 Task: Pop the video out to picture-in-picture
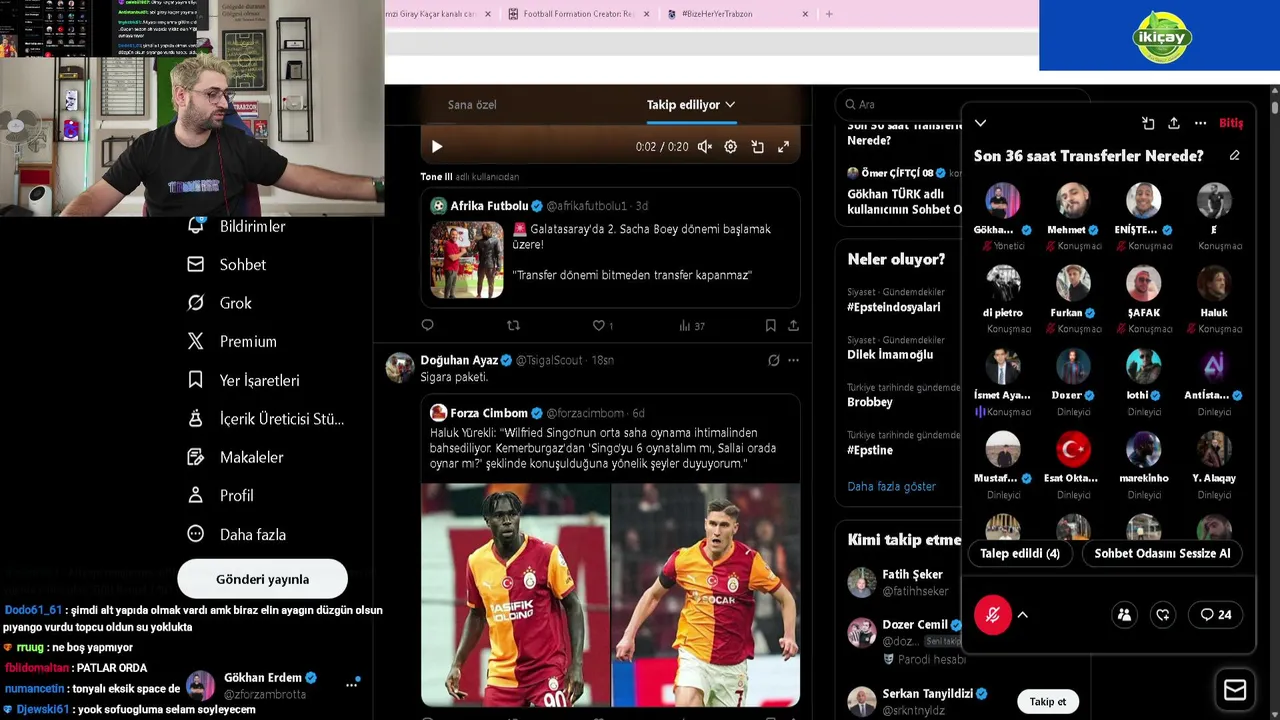pyautogui.click(x=757, y=147)
